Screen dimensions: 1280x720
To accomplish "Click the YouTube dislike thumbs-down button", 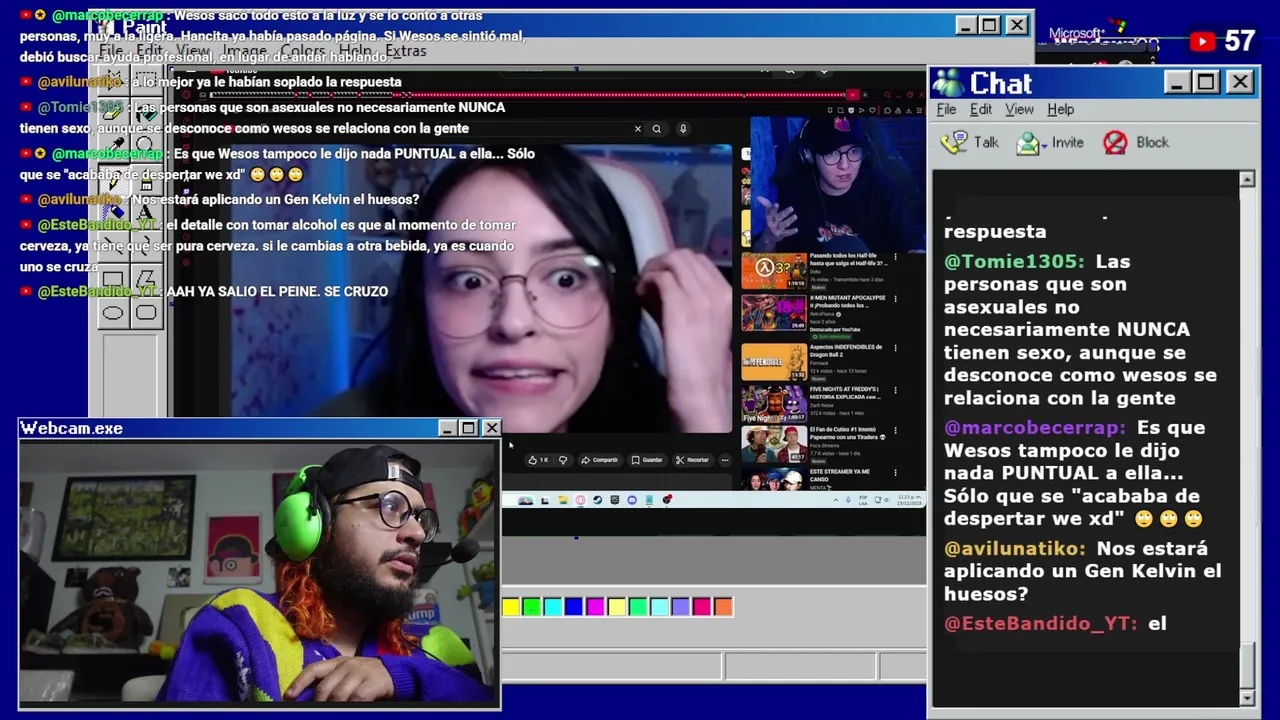I will [x=563, y=460].
